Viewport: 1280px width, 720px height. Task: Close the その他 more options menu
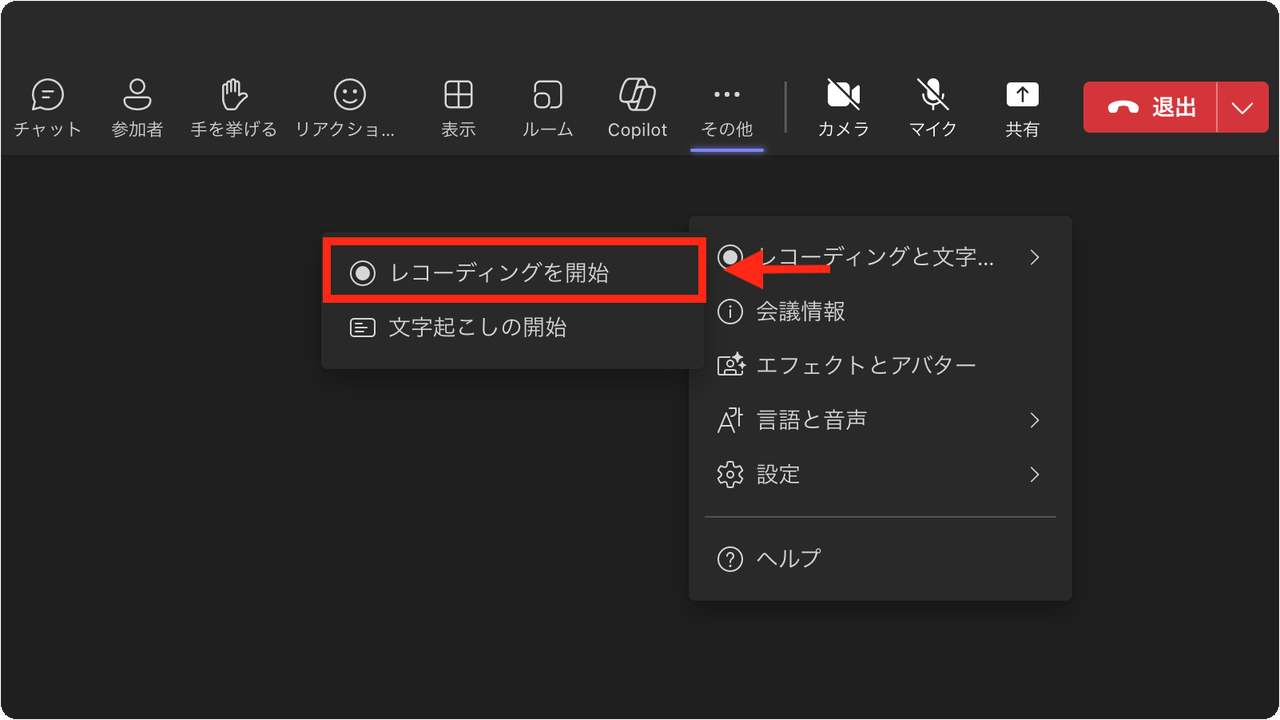(x=727, y=108)
